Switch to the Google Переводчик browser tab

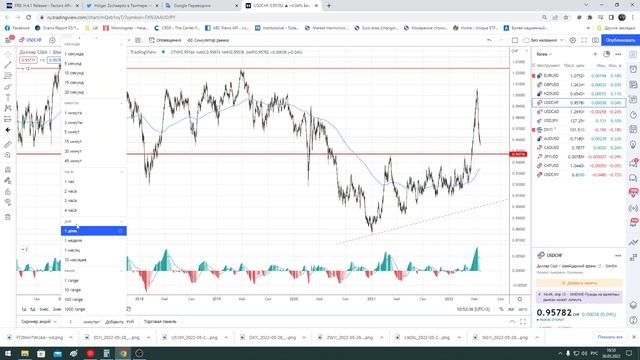click(202, 6)
